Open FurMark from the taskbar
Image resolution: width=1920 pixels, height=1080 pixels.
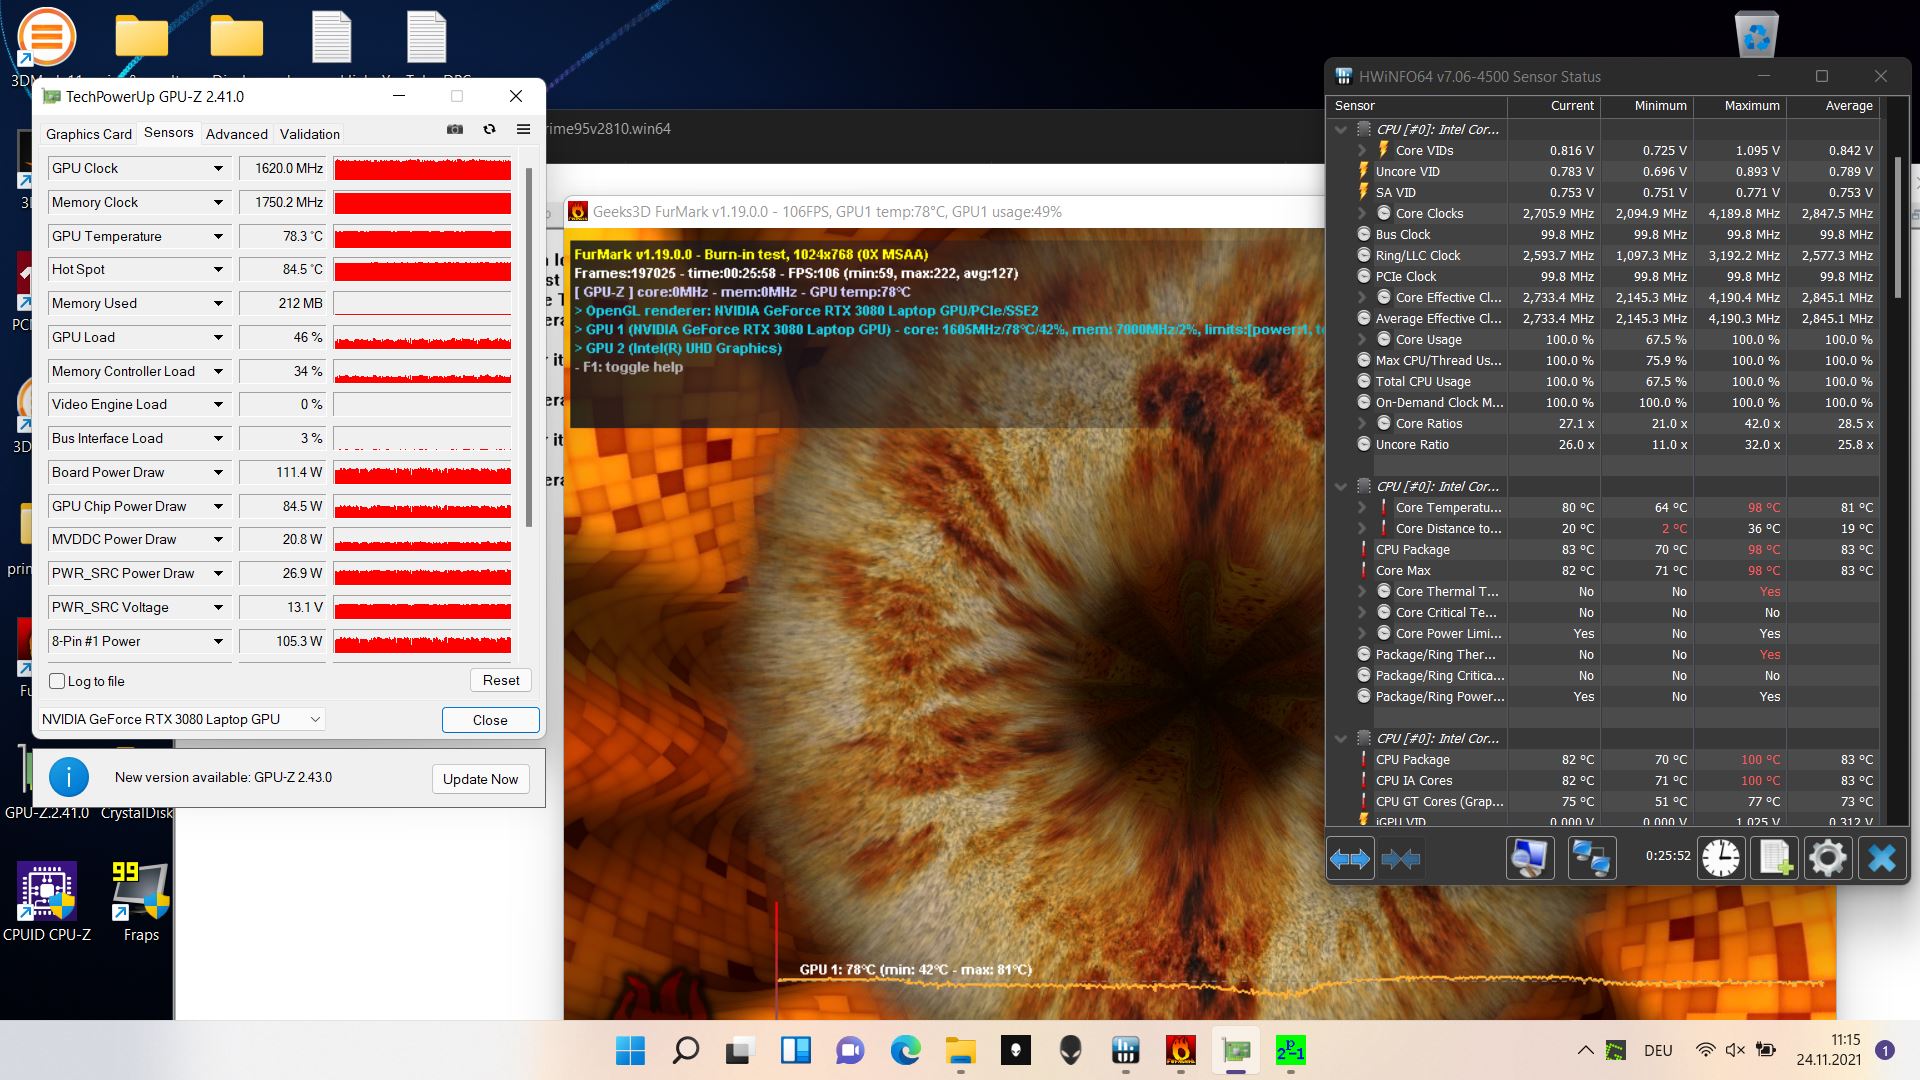click(1181, 1051)
